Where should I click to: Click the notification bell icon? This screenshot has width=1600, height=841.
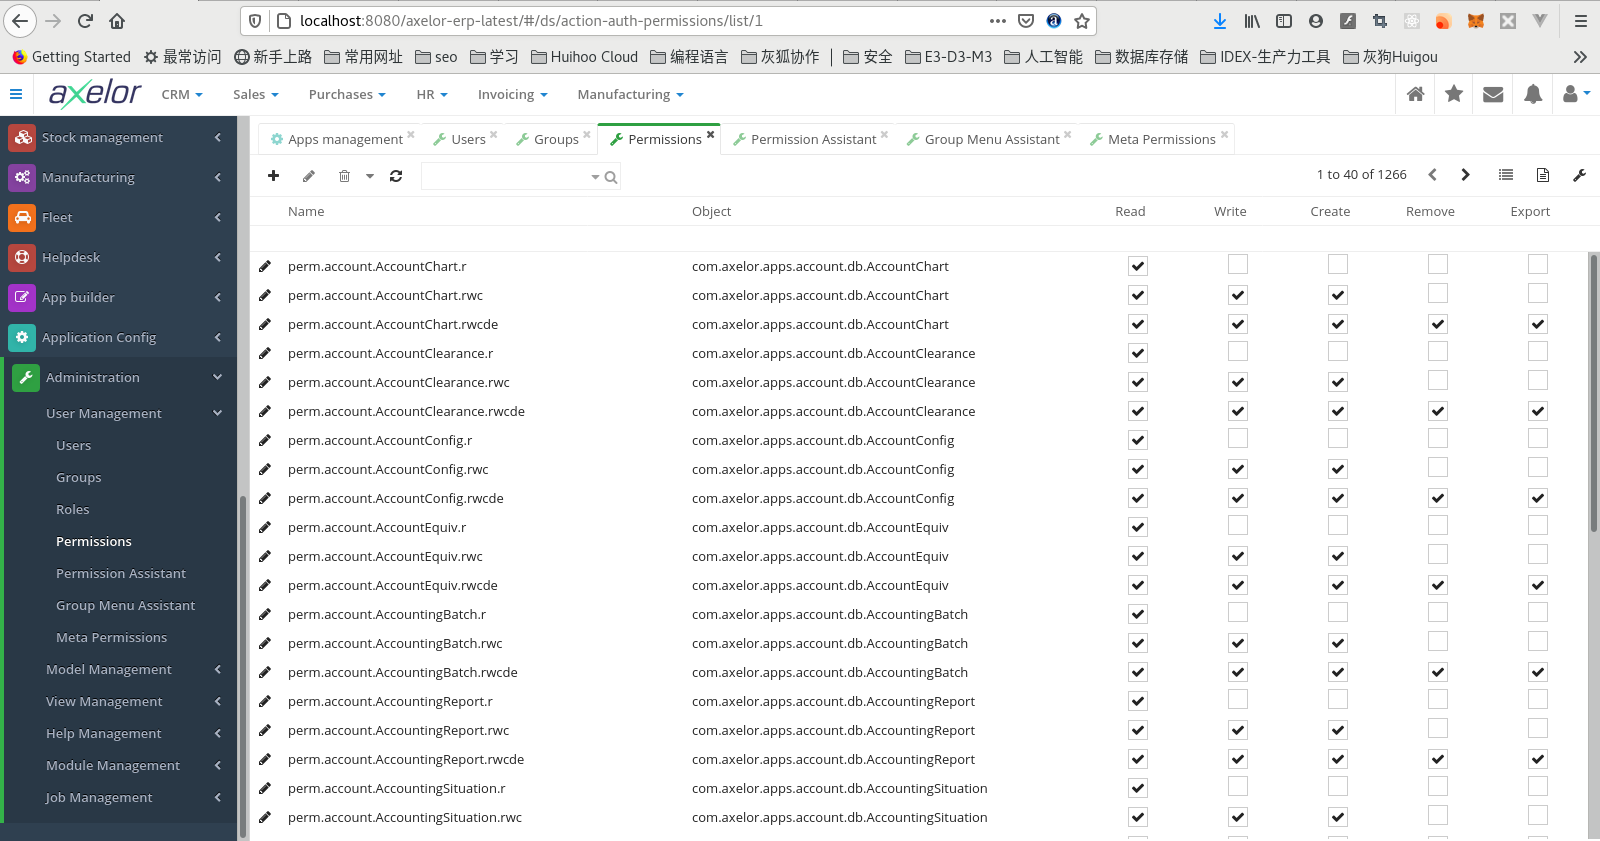click(1533, 94)
